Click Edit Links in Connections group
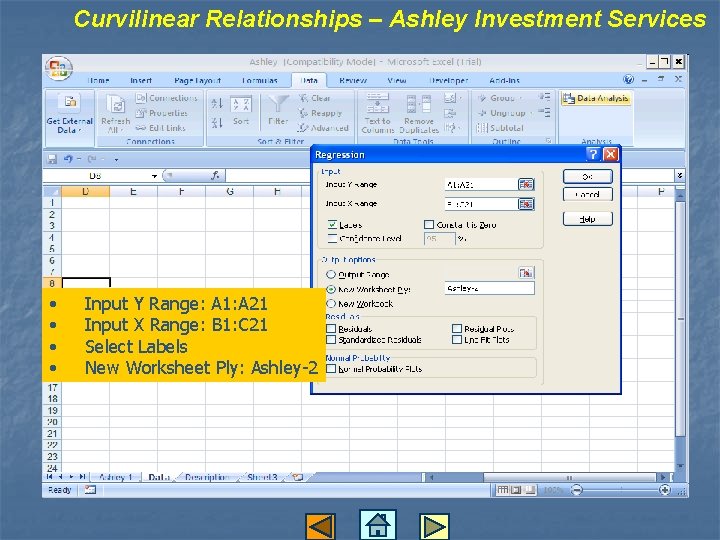This screenshot has height=540, width=720. pyautogui.click(x=161, y=128)
